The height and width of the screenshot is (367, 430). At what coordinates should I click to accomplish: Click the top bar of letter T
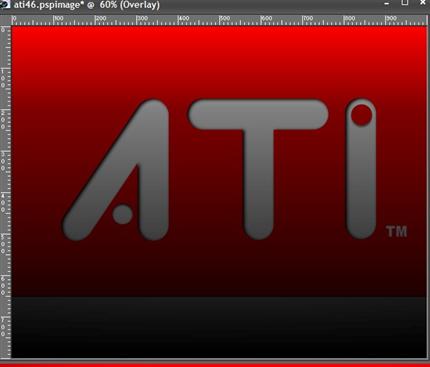258,114
